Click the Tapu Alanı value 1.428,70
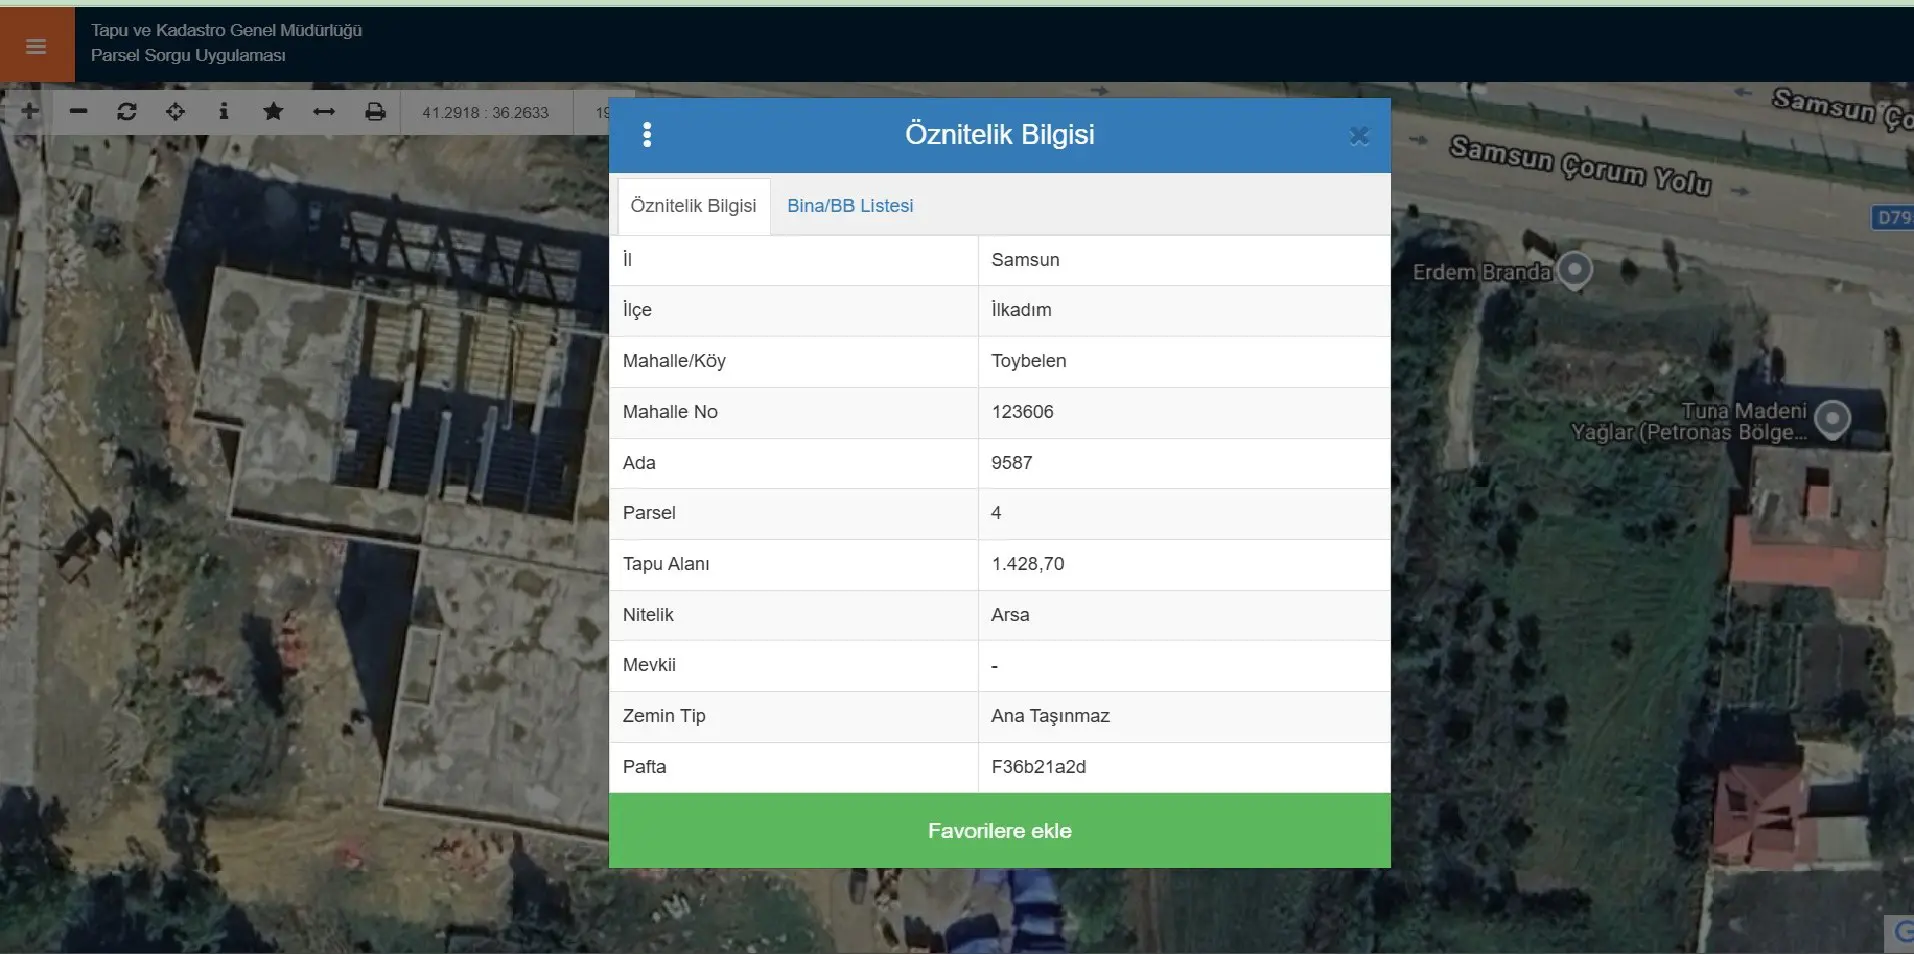 pyautogui.click(x=1028, y=564)
